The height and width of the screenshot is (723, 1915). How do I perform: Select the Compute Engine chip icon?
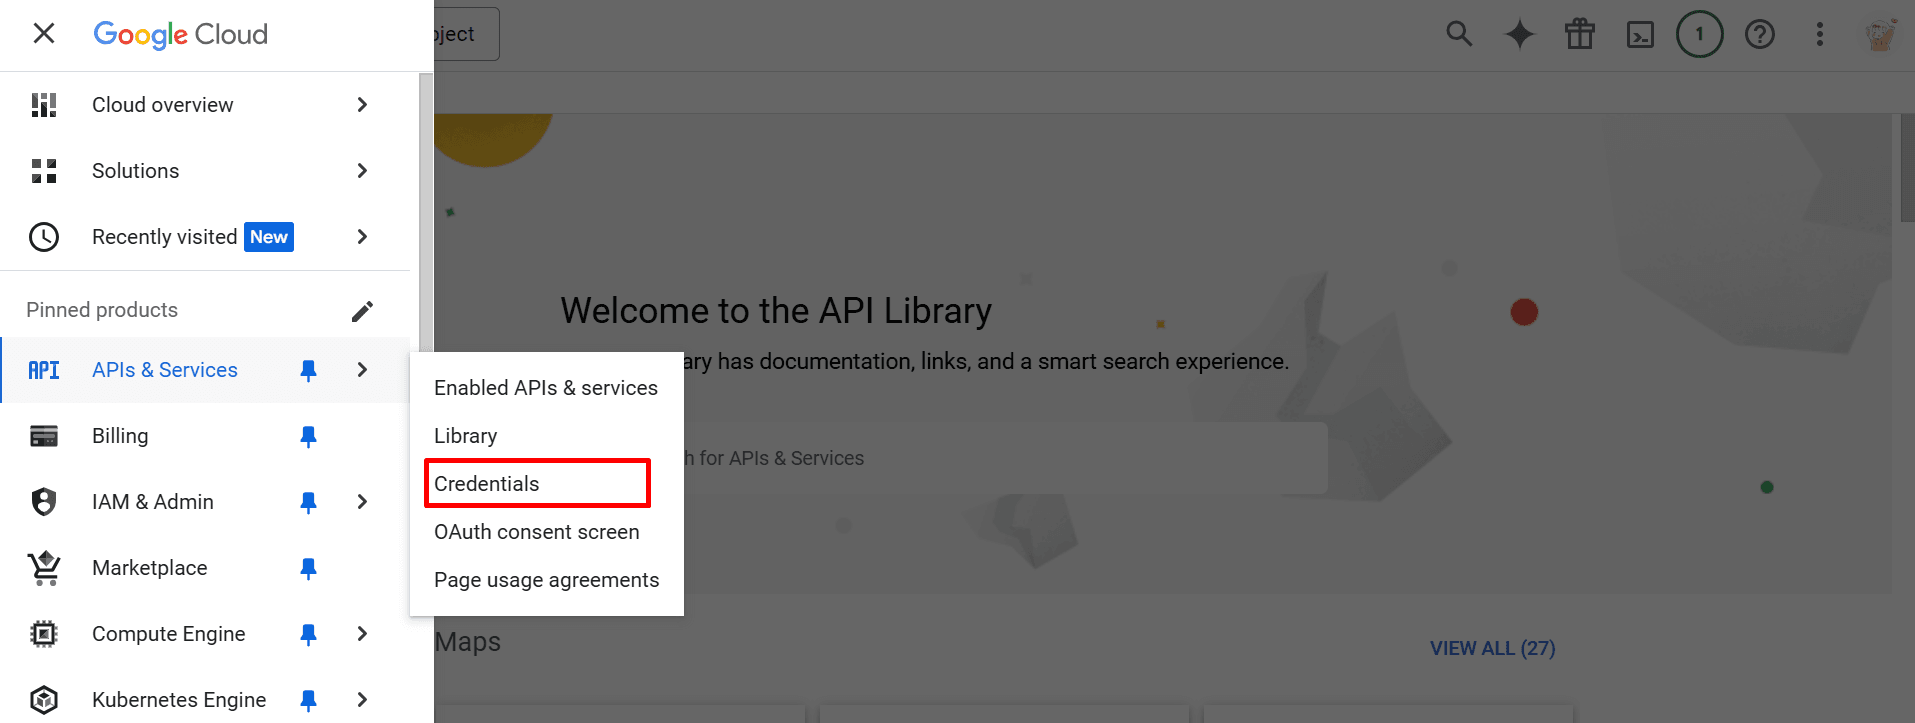click(44, 634)
